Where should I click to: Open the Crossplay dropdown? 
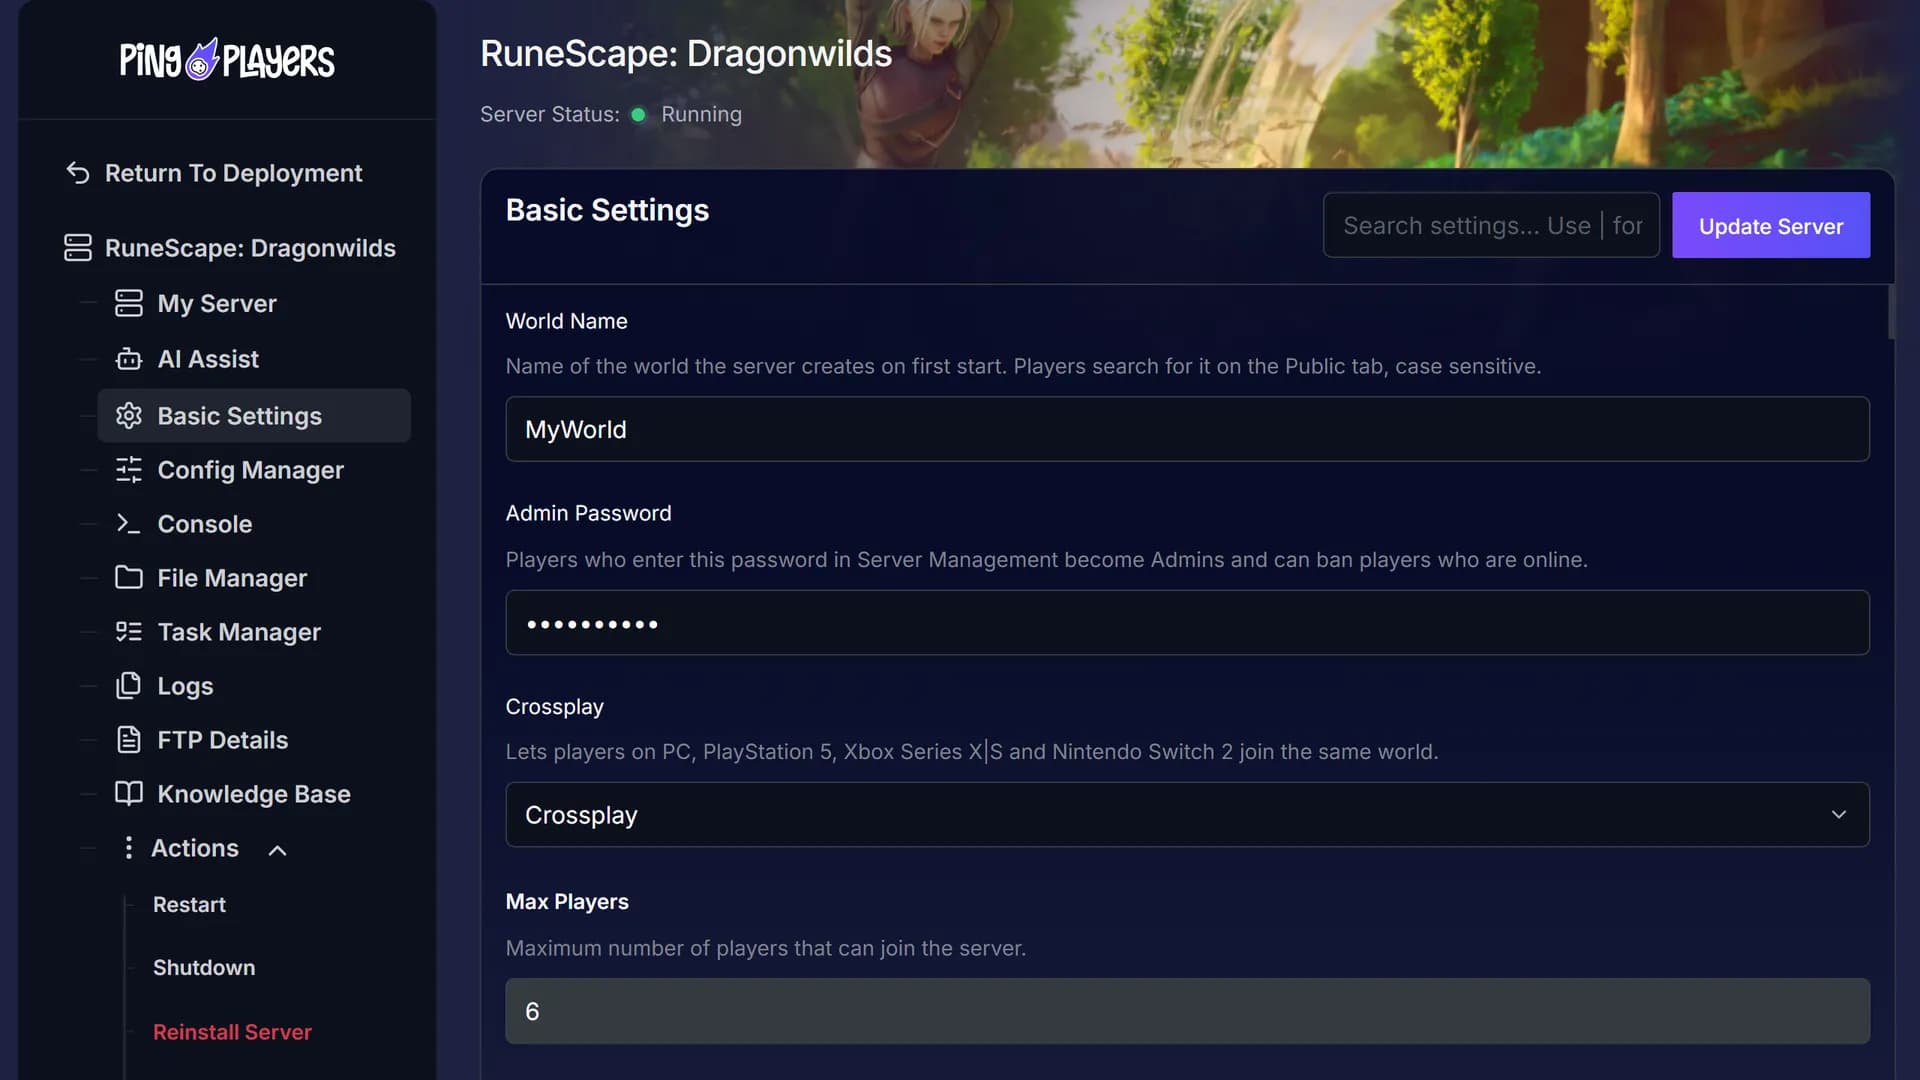[x=1187, y=815]
